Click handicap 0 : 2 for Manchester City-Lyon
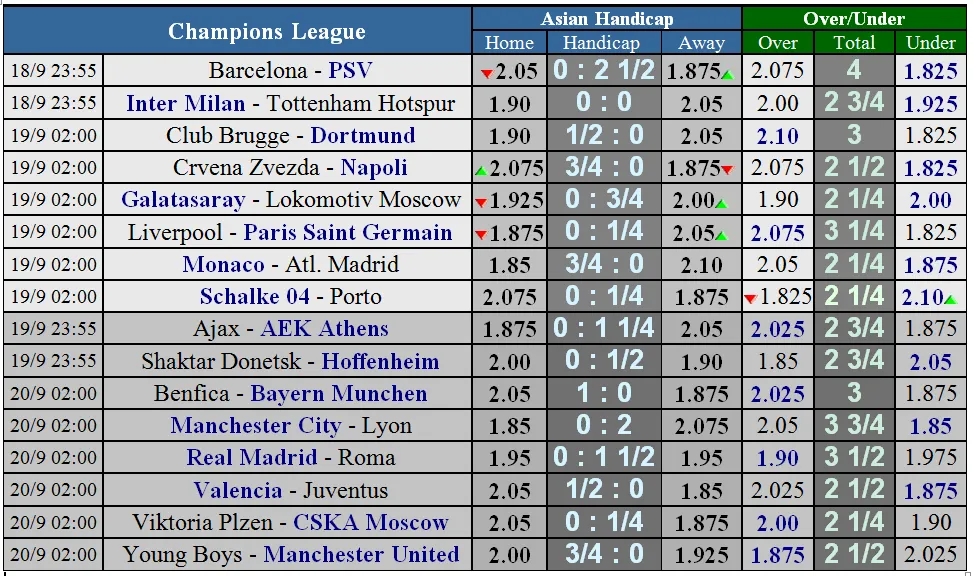 tap(604, 426)
